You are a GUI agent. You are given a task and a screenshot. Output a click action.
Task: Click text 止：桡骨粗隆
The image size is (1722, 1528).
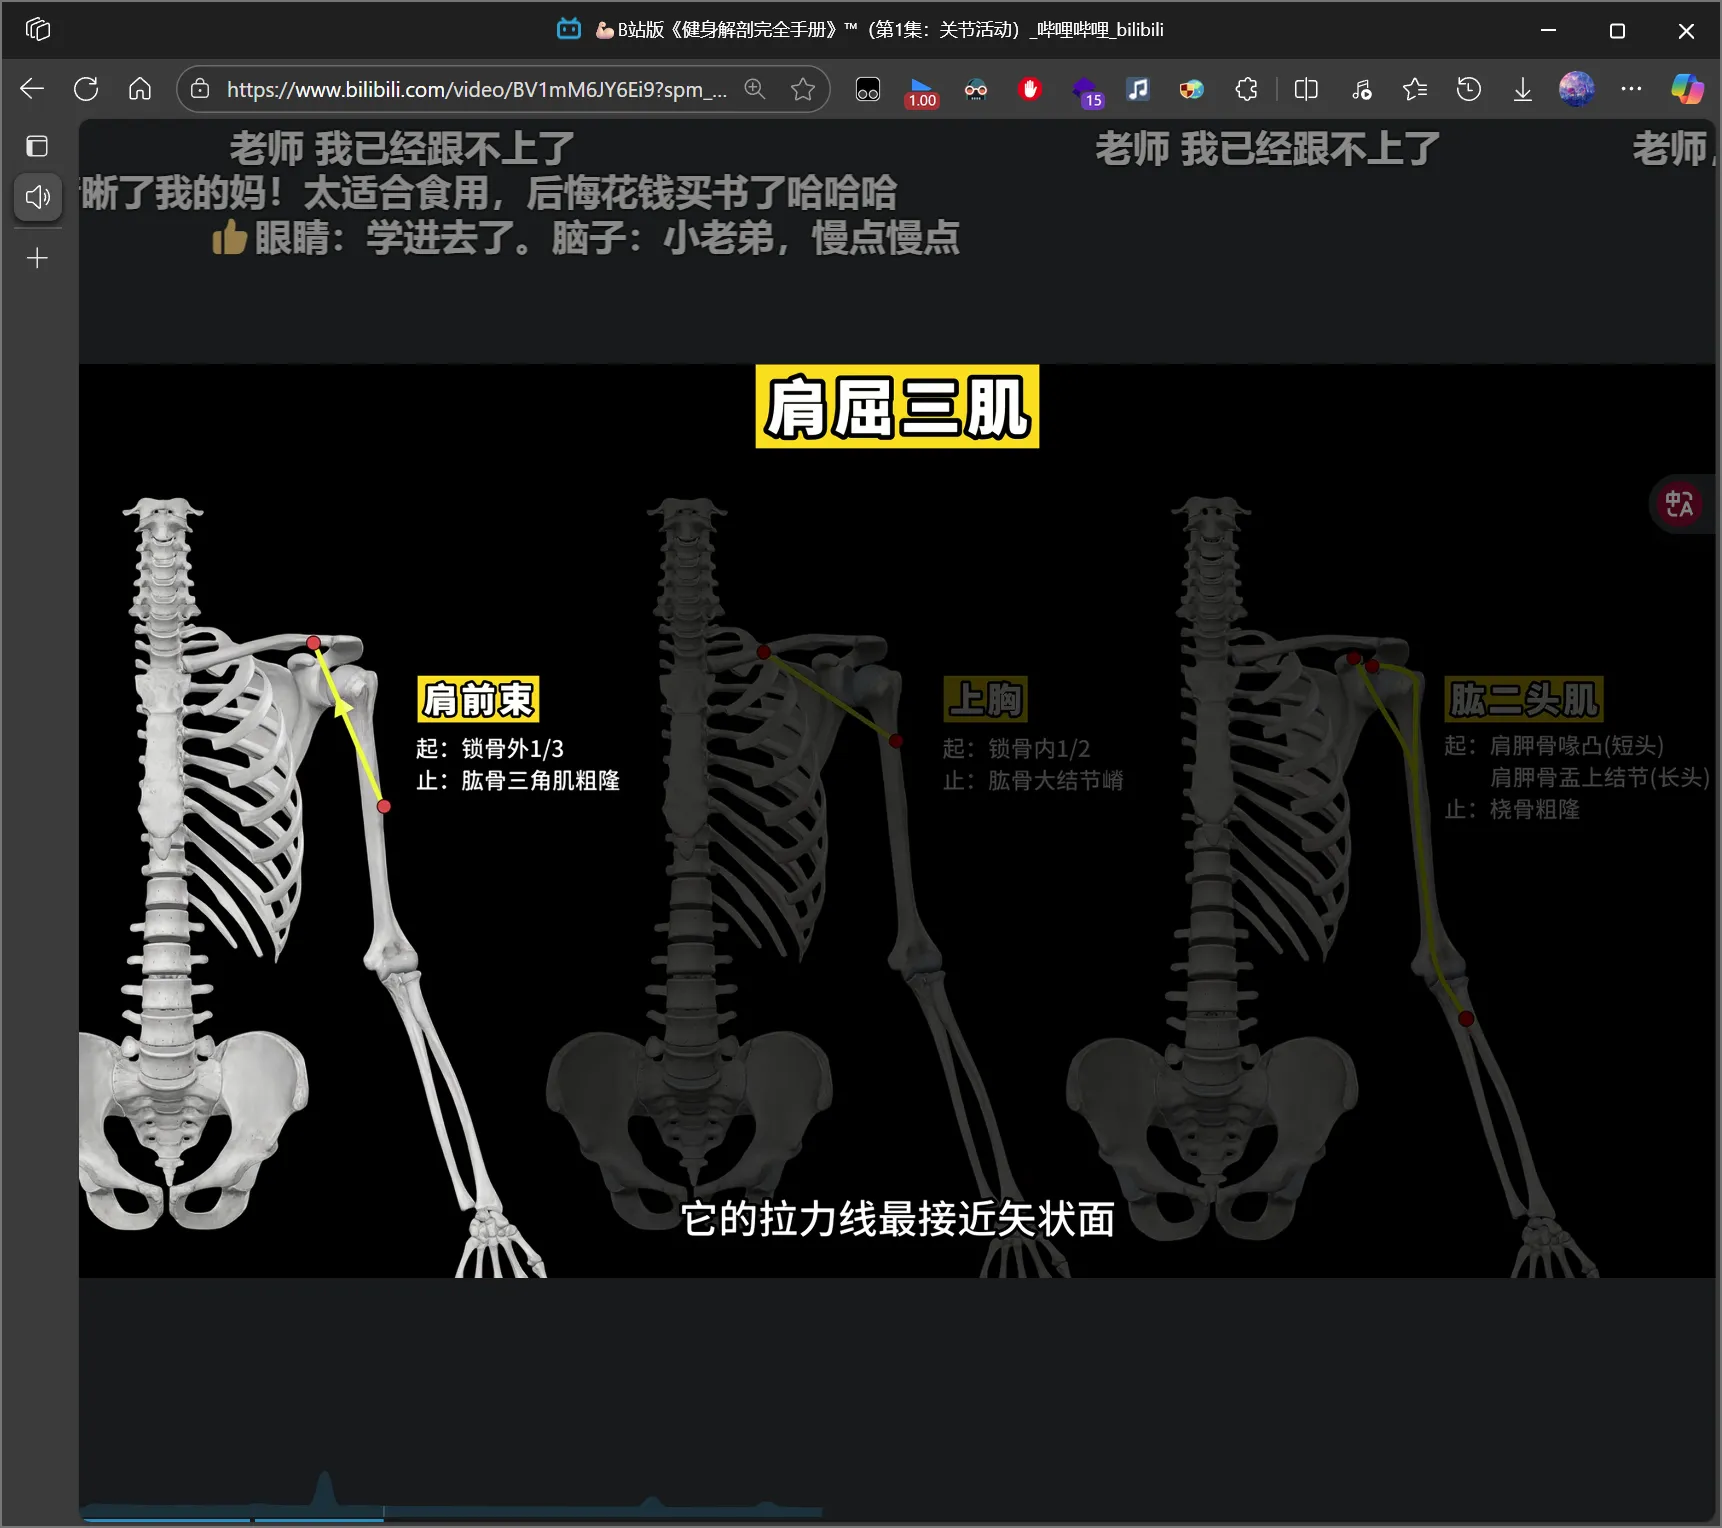(1512, 809)
